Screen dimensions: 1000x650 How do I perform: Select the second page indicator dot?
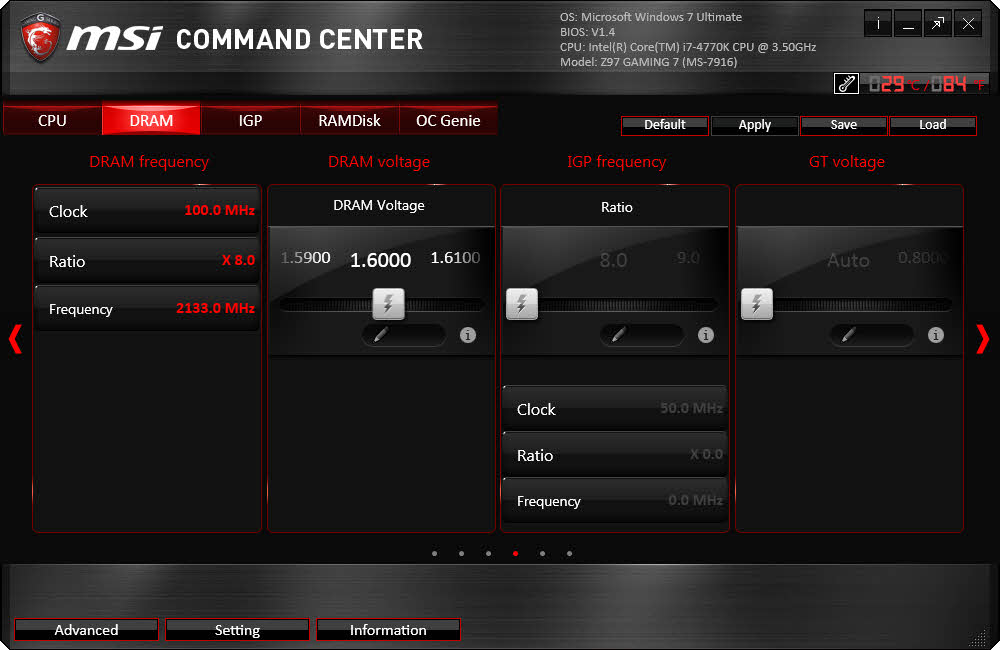click(x=461, y=553)
